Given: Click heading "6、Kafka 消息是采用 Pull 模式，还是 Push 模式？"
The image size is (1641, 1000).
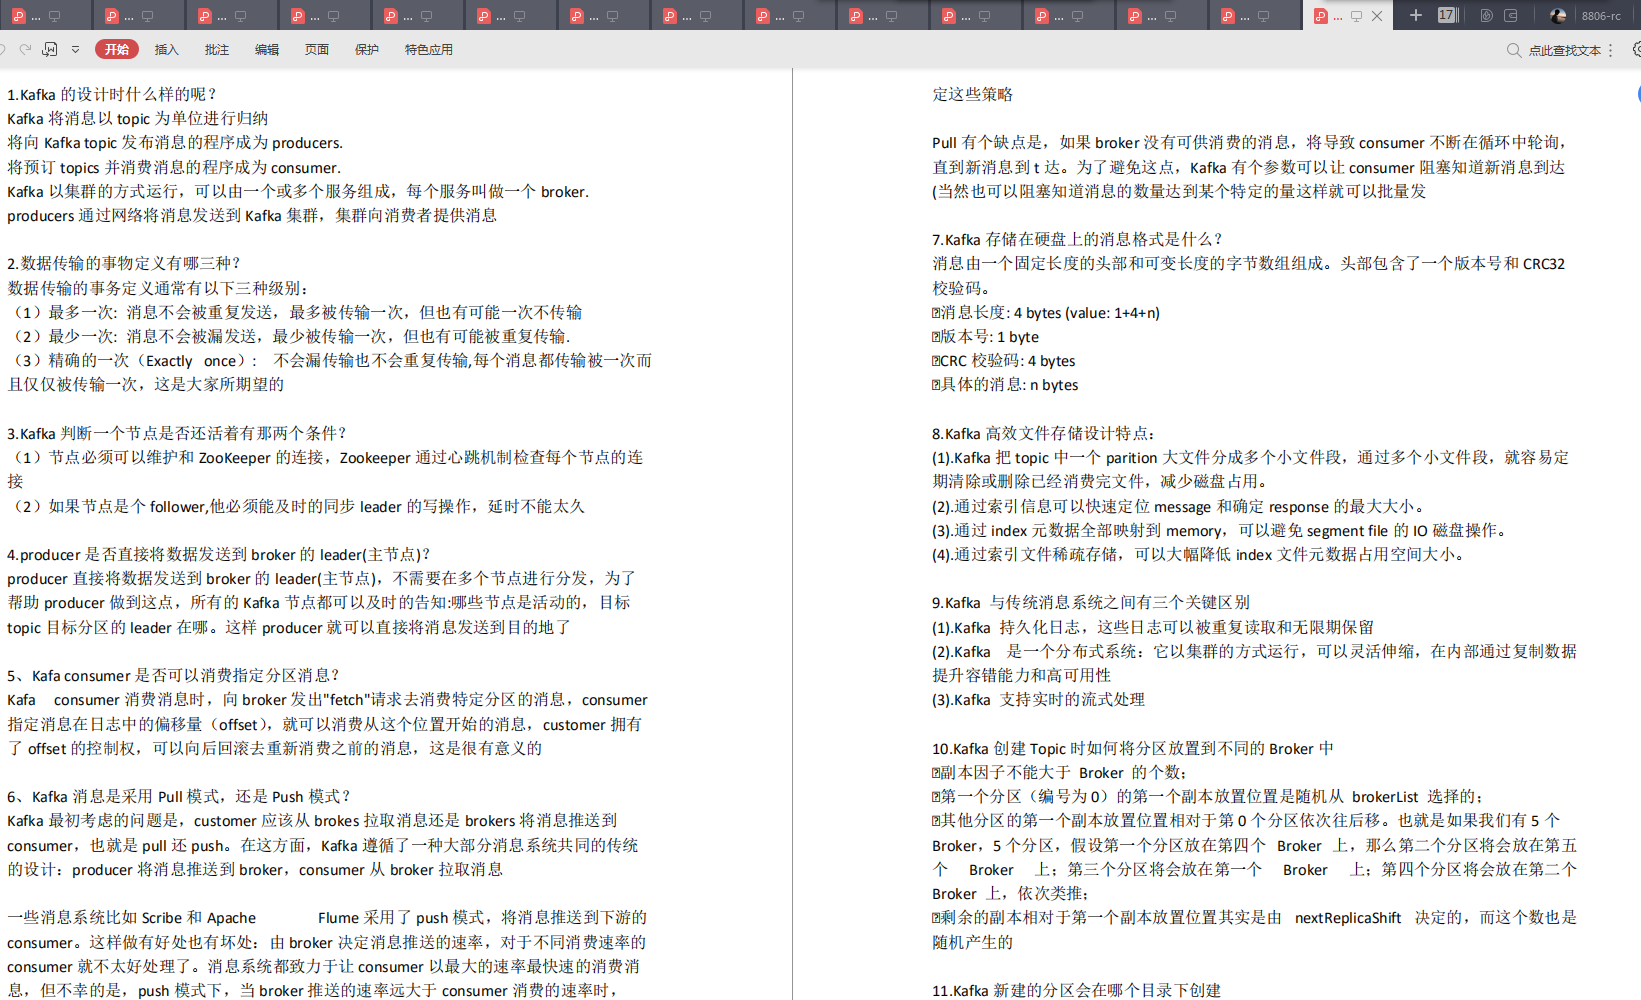Looking at the screenshot, I should click(x=180, y=796).
